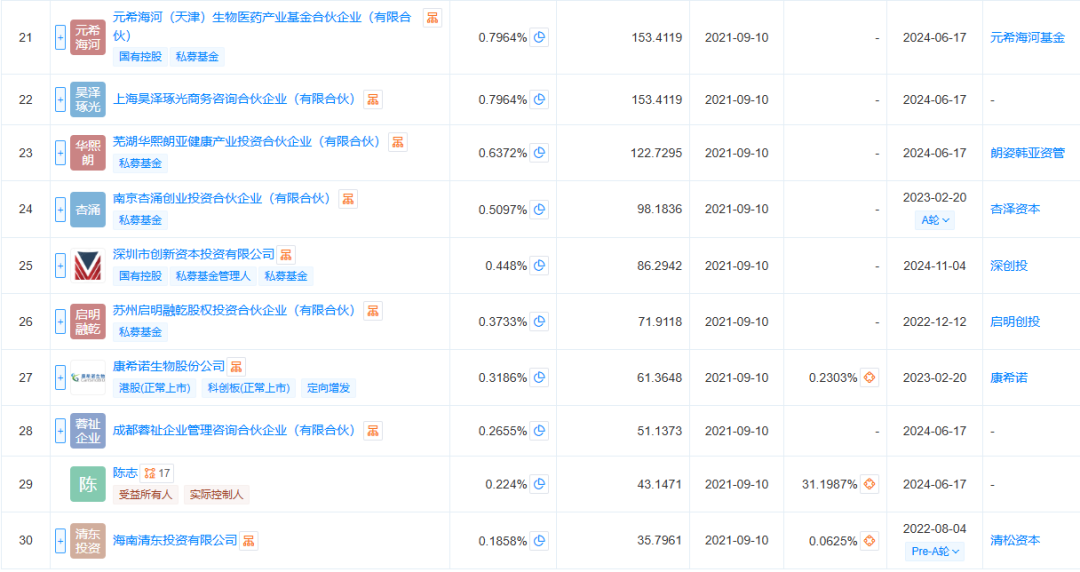This screenshot has width=1080, height=572.
Task: Open 南京杏涌创业投资合伙企业 link
Action: (222, 198)
